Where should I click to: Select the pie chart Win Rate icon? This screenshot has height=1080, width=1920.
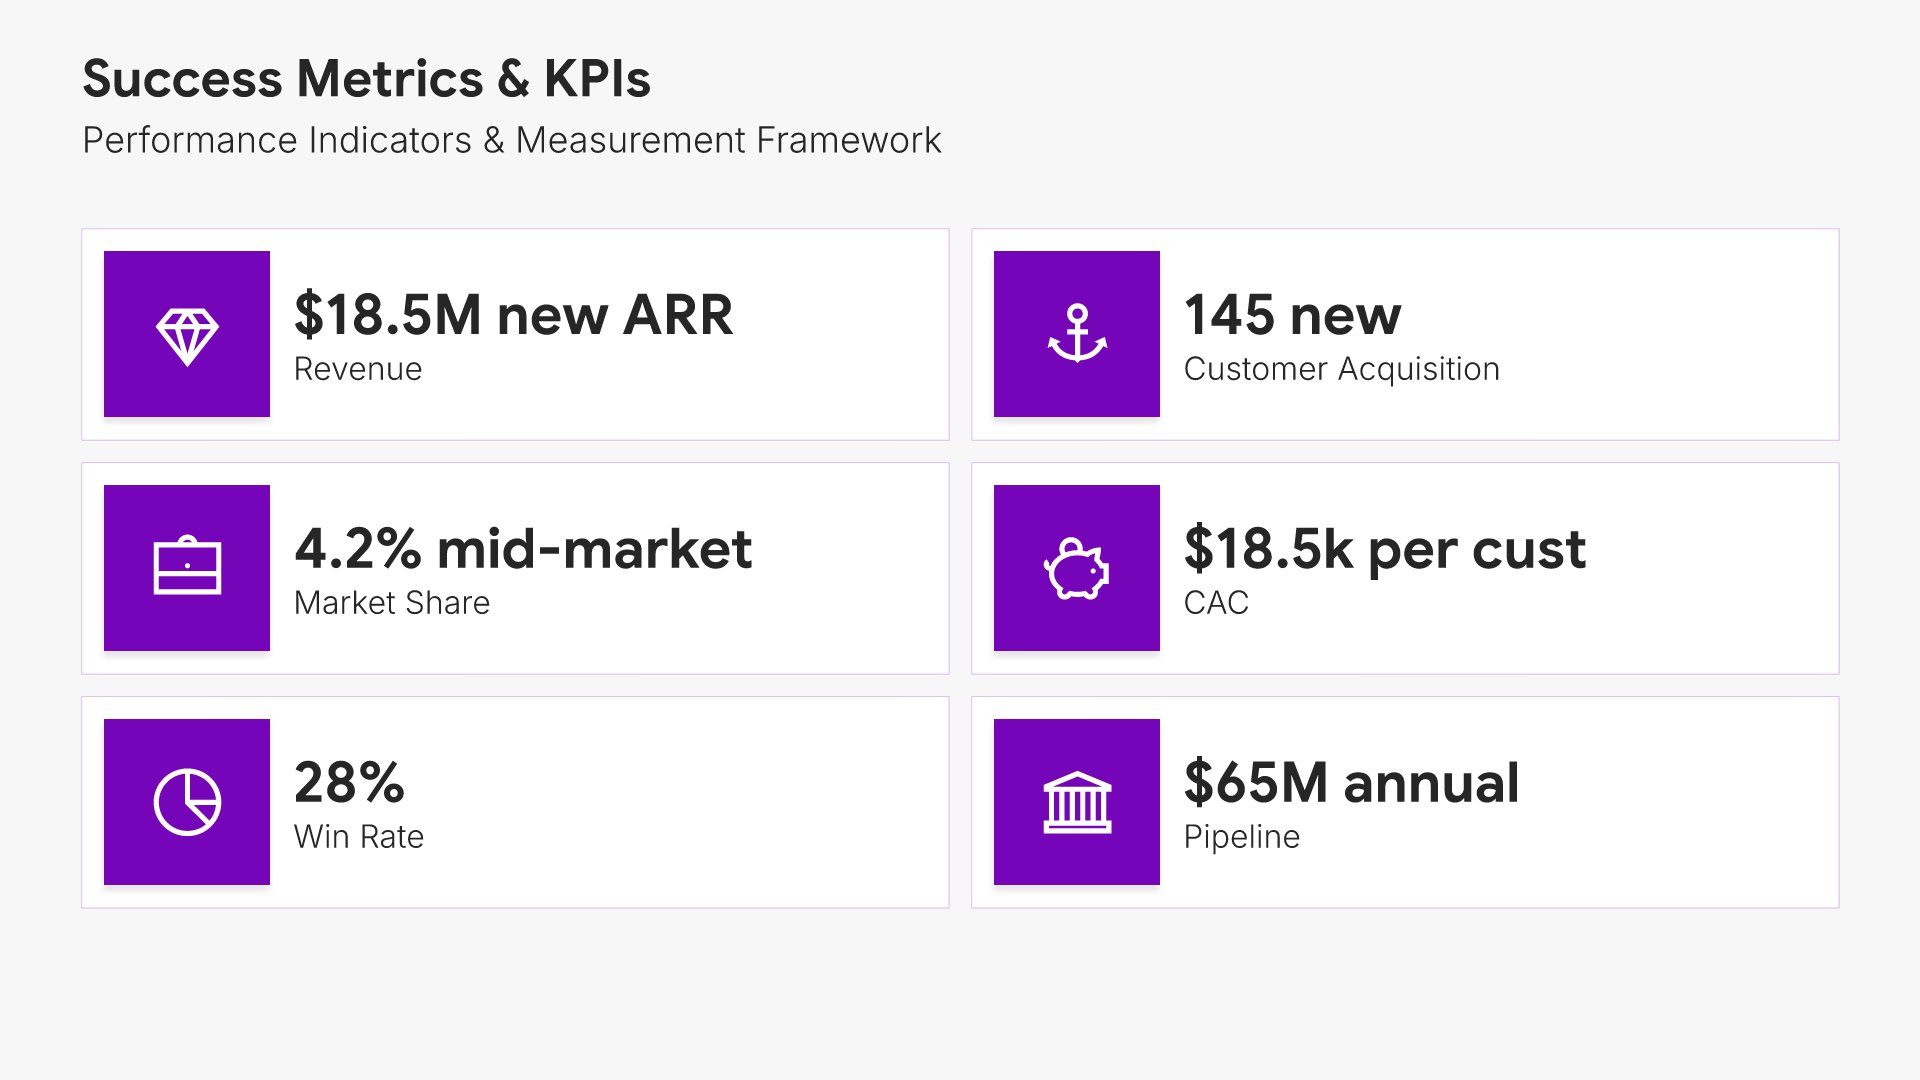point(187,802)
